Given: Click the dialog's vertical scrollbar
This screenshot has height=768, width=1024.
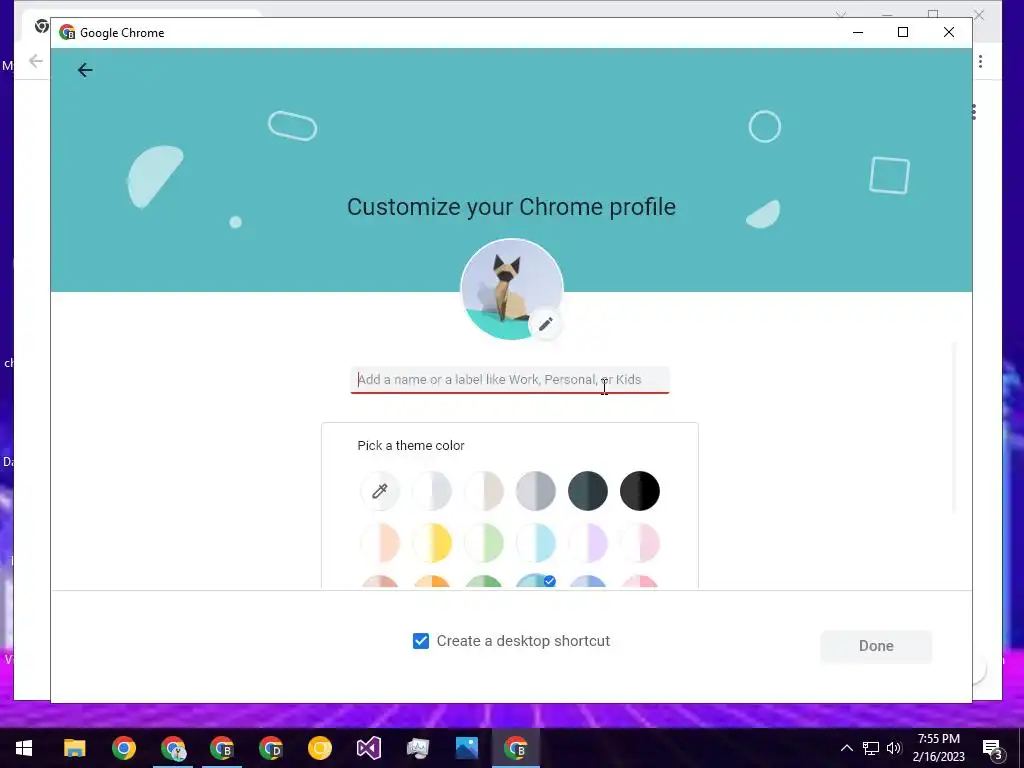Looking at the screenshot, I should pyautogui.click(x=954, y=428).
